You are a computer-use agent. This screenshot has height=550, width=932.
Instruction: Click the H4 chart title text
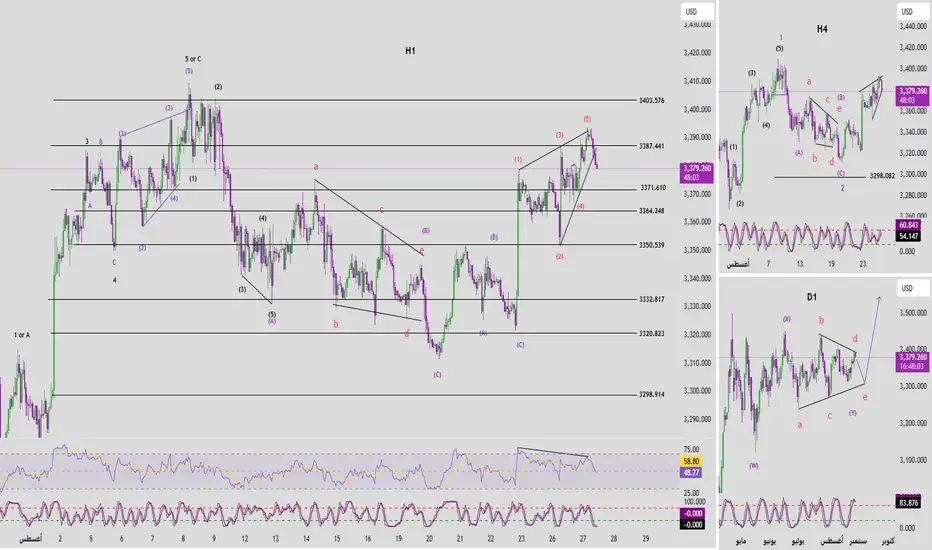[822, 29]
